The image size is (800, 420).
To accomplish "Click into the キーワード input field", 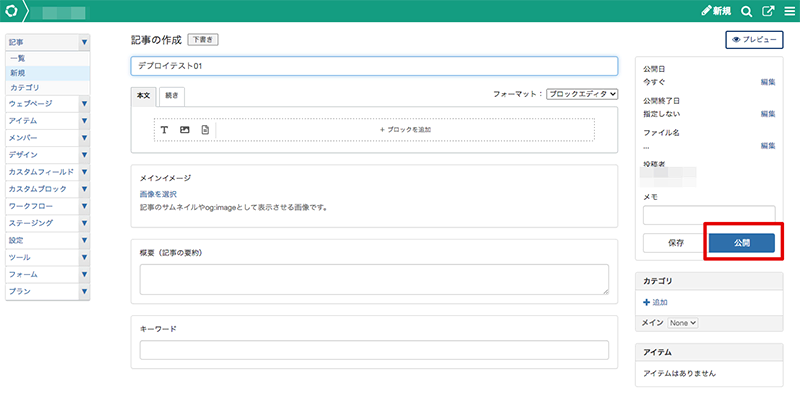I will 374,350.
